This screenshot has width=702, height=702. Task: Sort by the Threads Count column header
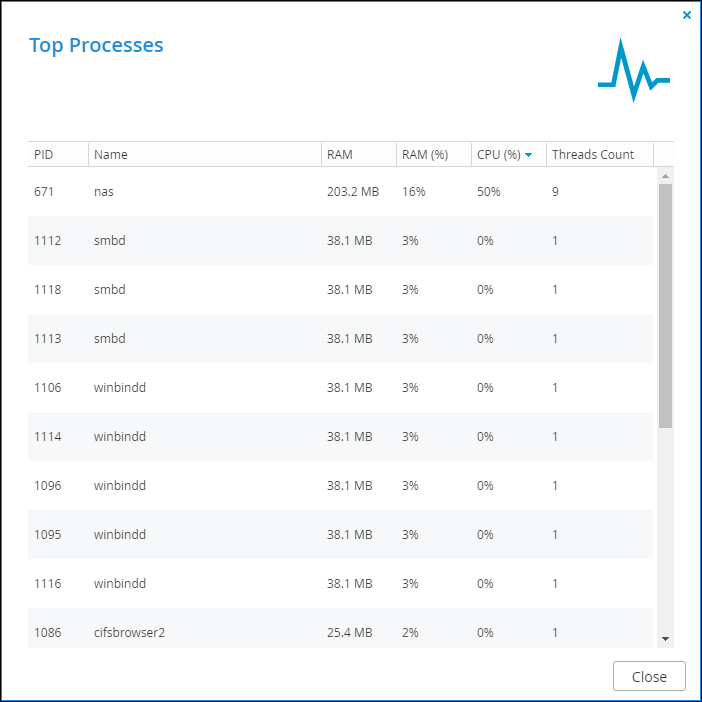pyautogui.click(x=600, y=154)
